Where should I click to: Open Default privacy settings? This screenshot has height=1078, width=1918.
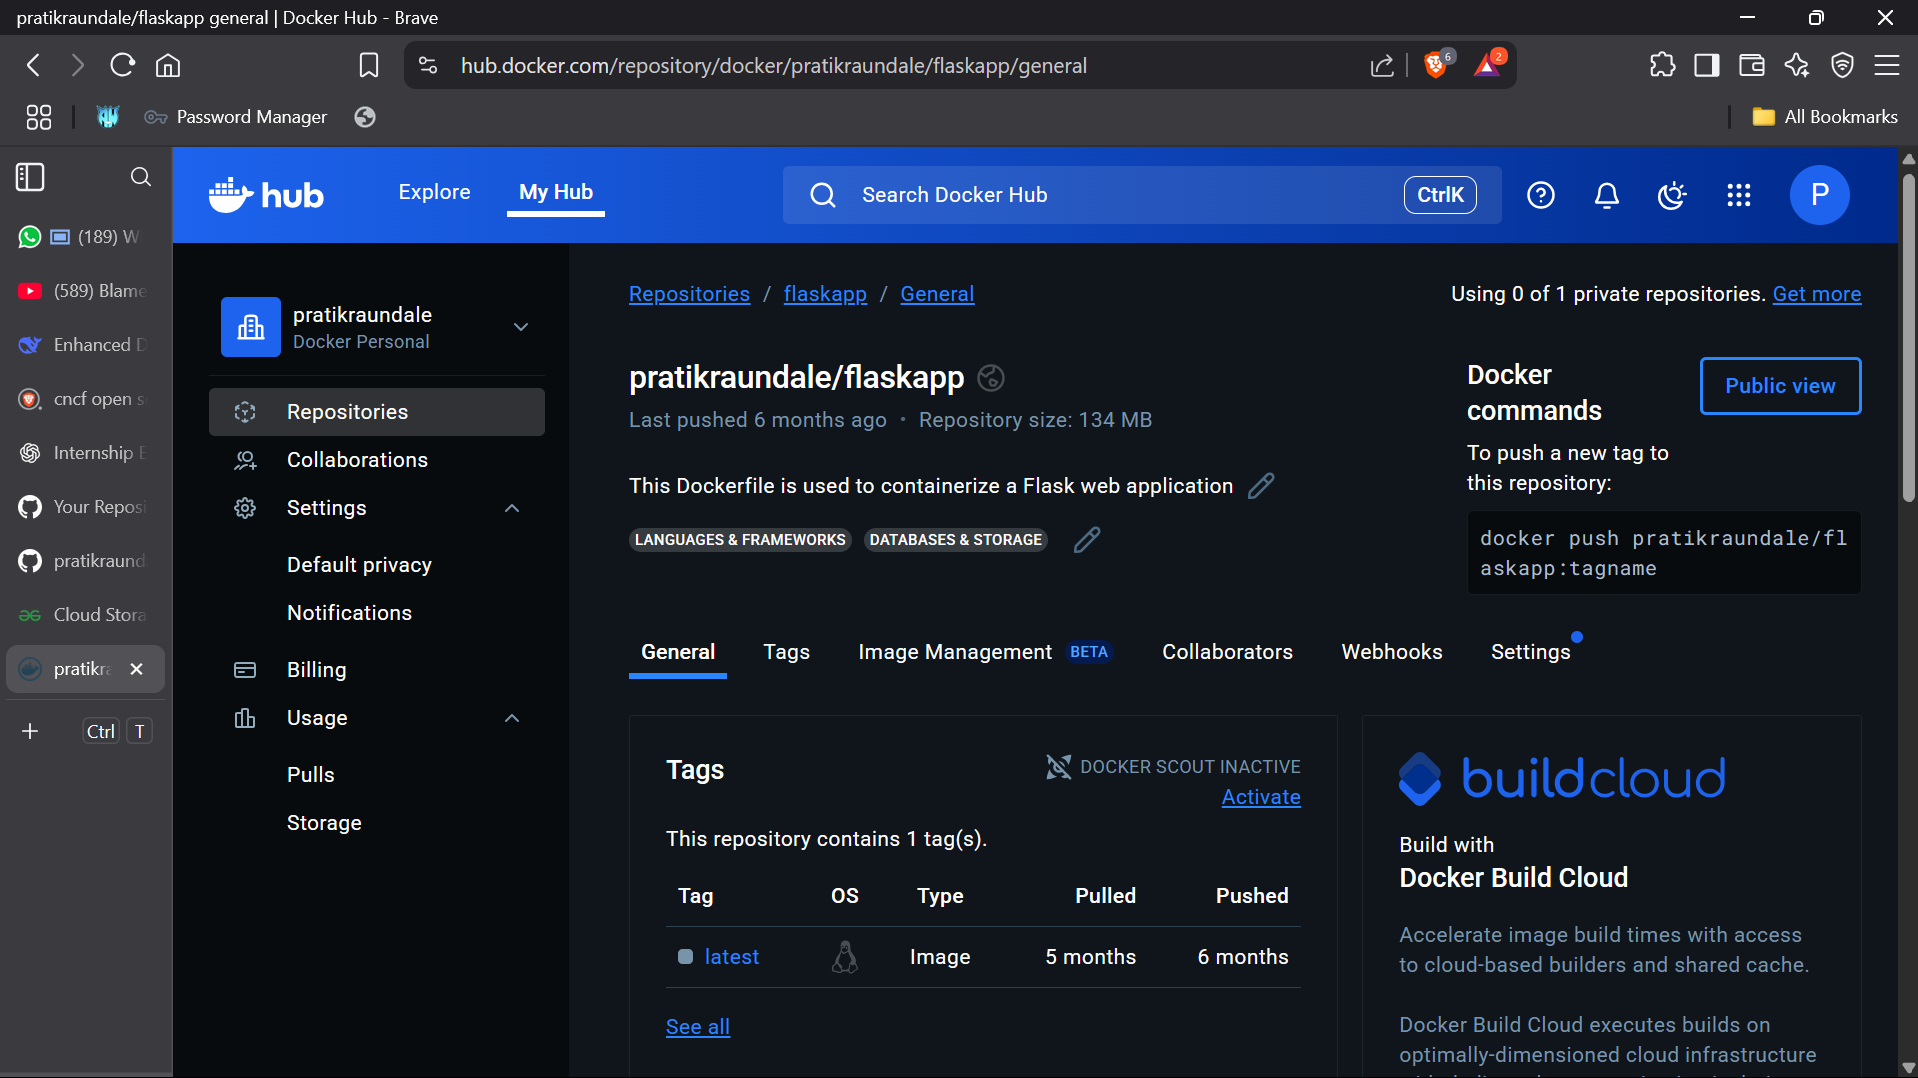tap(359, 565)
